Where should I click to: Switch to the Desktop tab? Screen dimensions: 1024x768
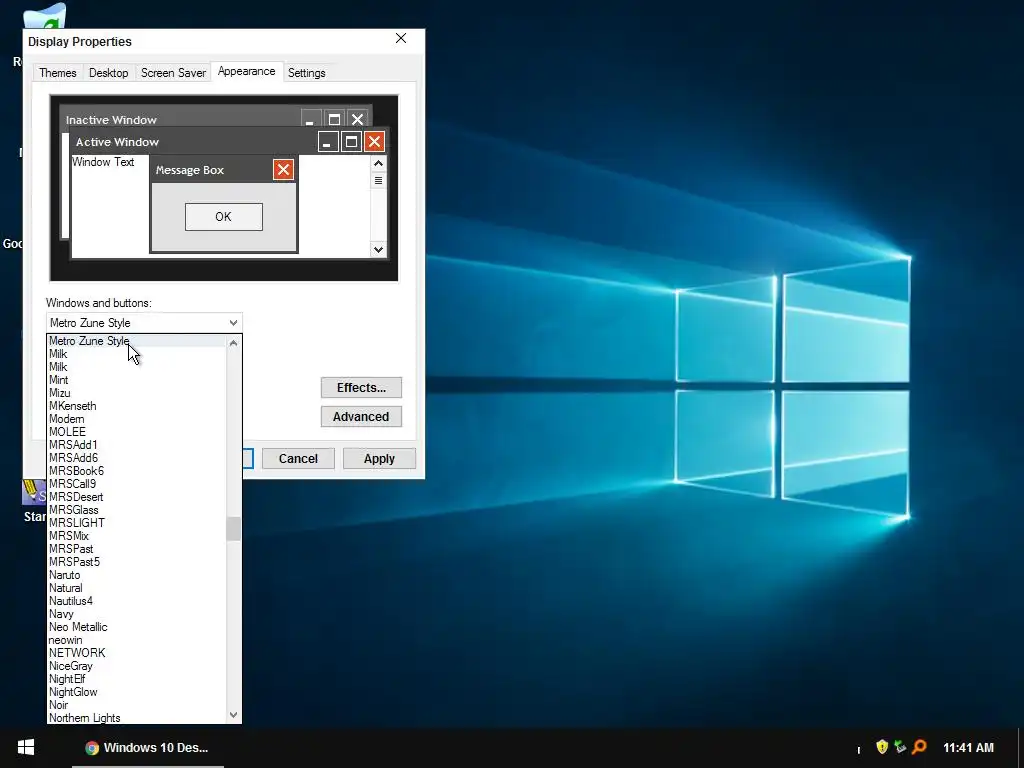108,72
